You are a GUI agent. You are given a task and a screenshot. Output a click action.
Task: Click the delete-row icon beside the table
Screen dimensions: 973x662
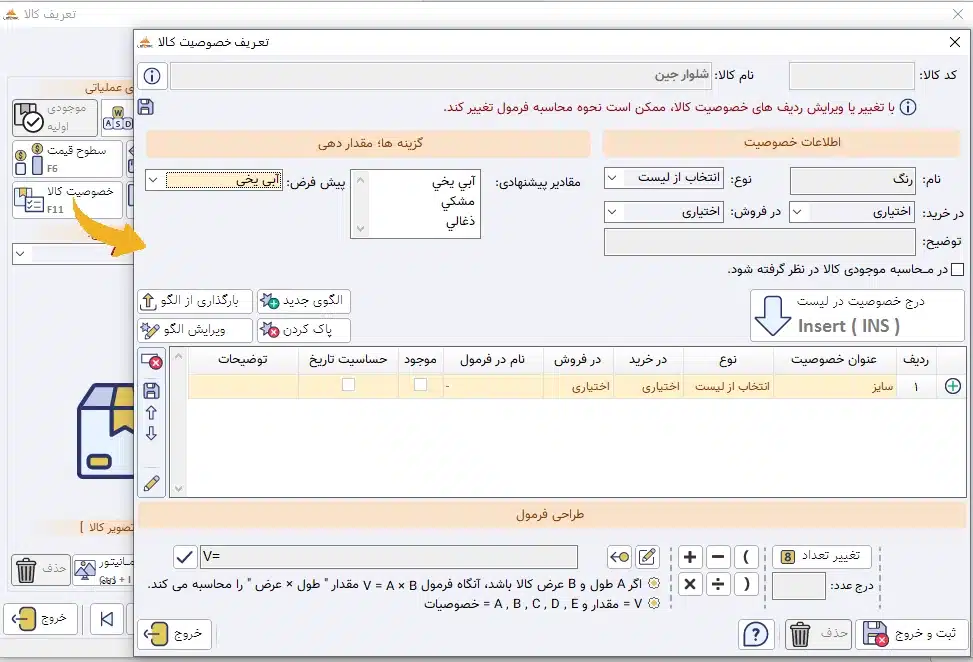click(151, 361)
